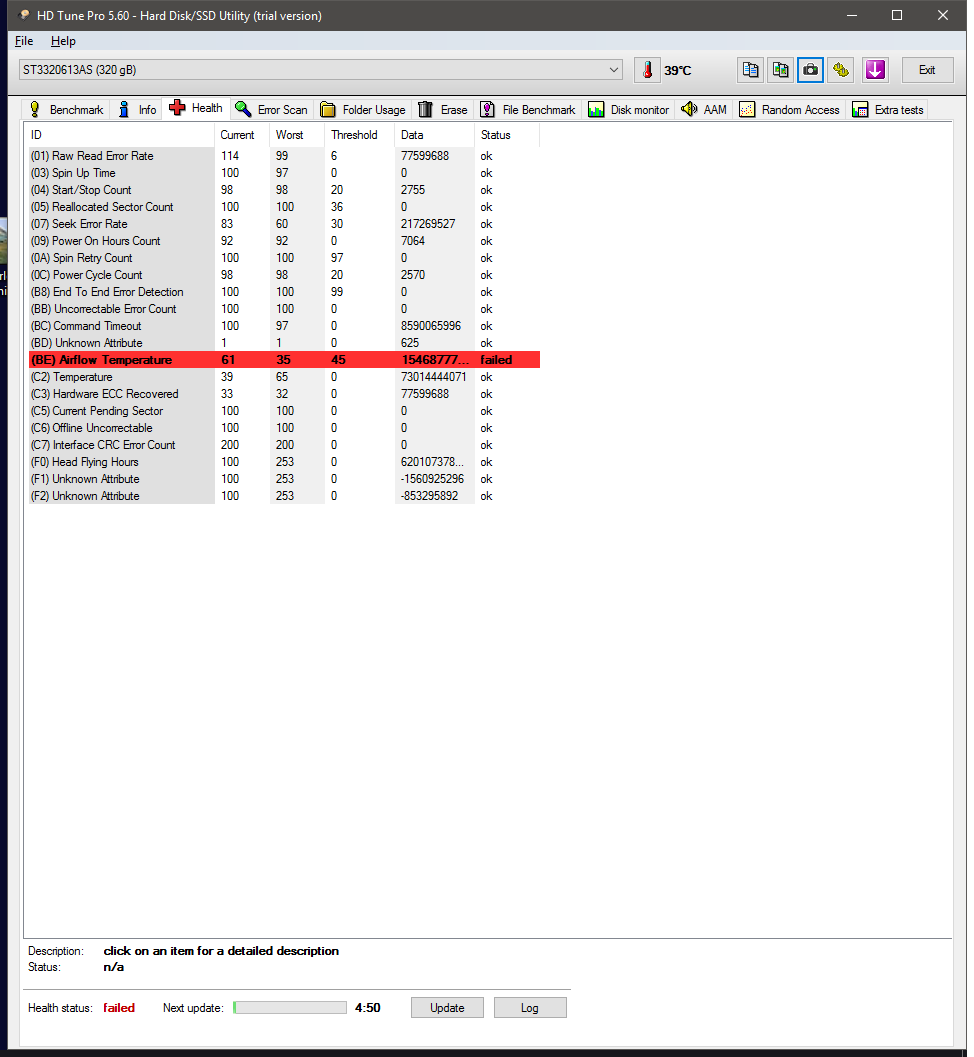Select the Head Flying Hours row

coord(284,462)
